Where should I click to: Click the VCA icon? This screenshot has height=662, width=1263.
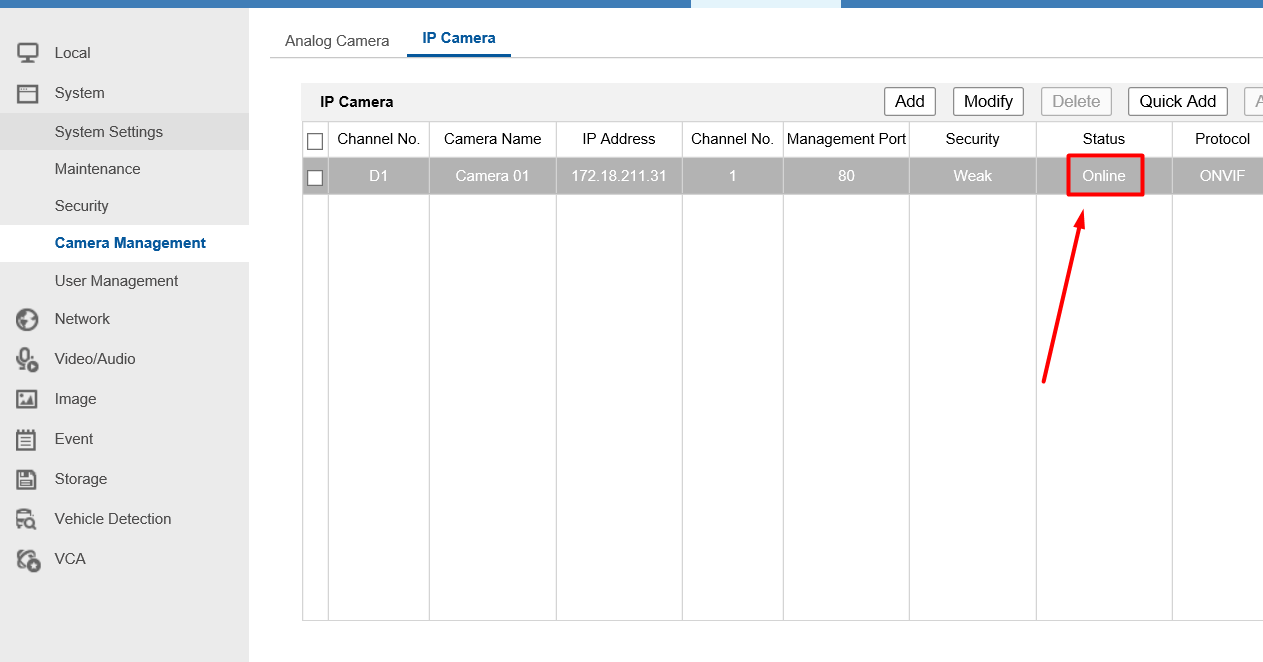(27, 559)
